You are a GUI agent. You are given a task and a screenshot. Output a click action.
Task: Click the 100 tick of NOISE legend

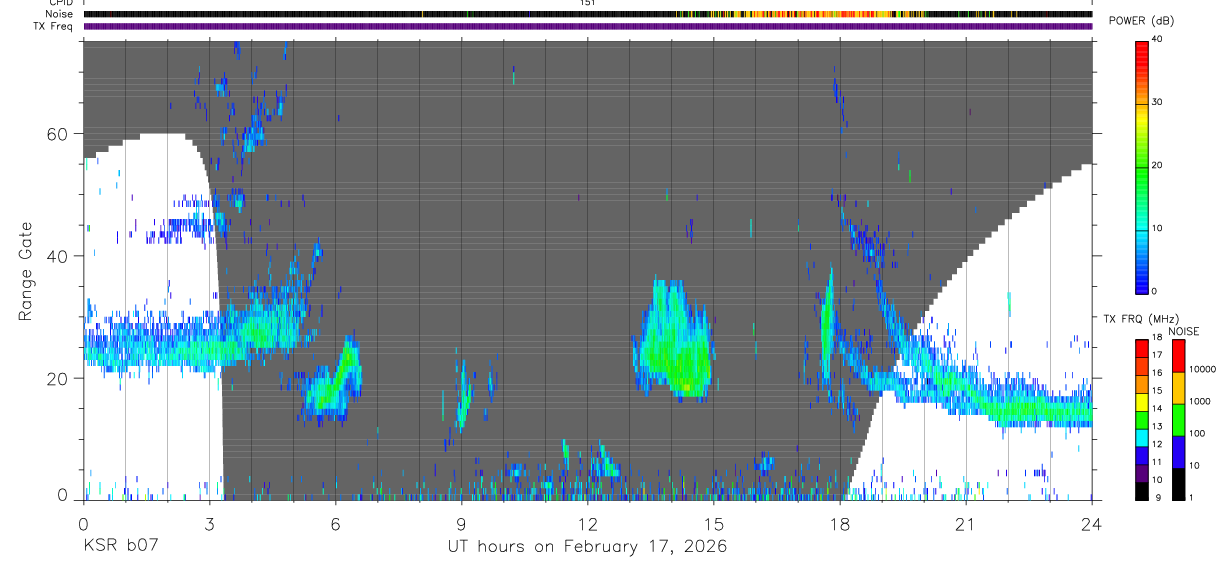(x=1196, y=433)
